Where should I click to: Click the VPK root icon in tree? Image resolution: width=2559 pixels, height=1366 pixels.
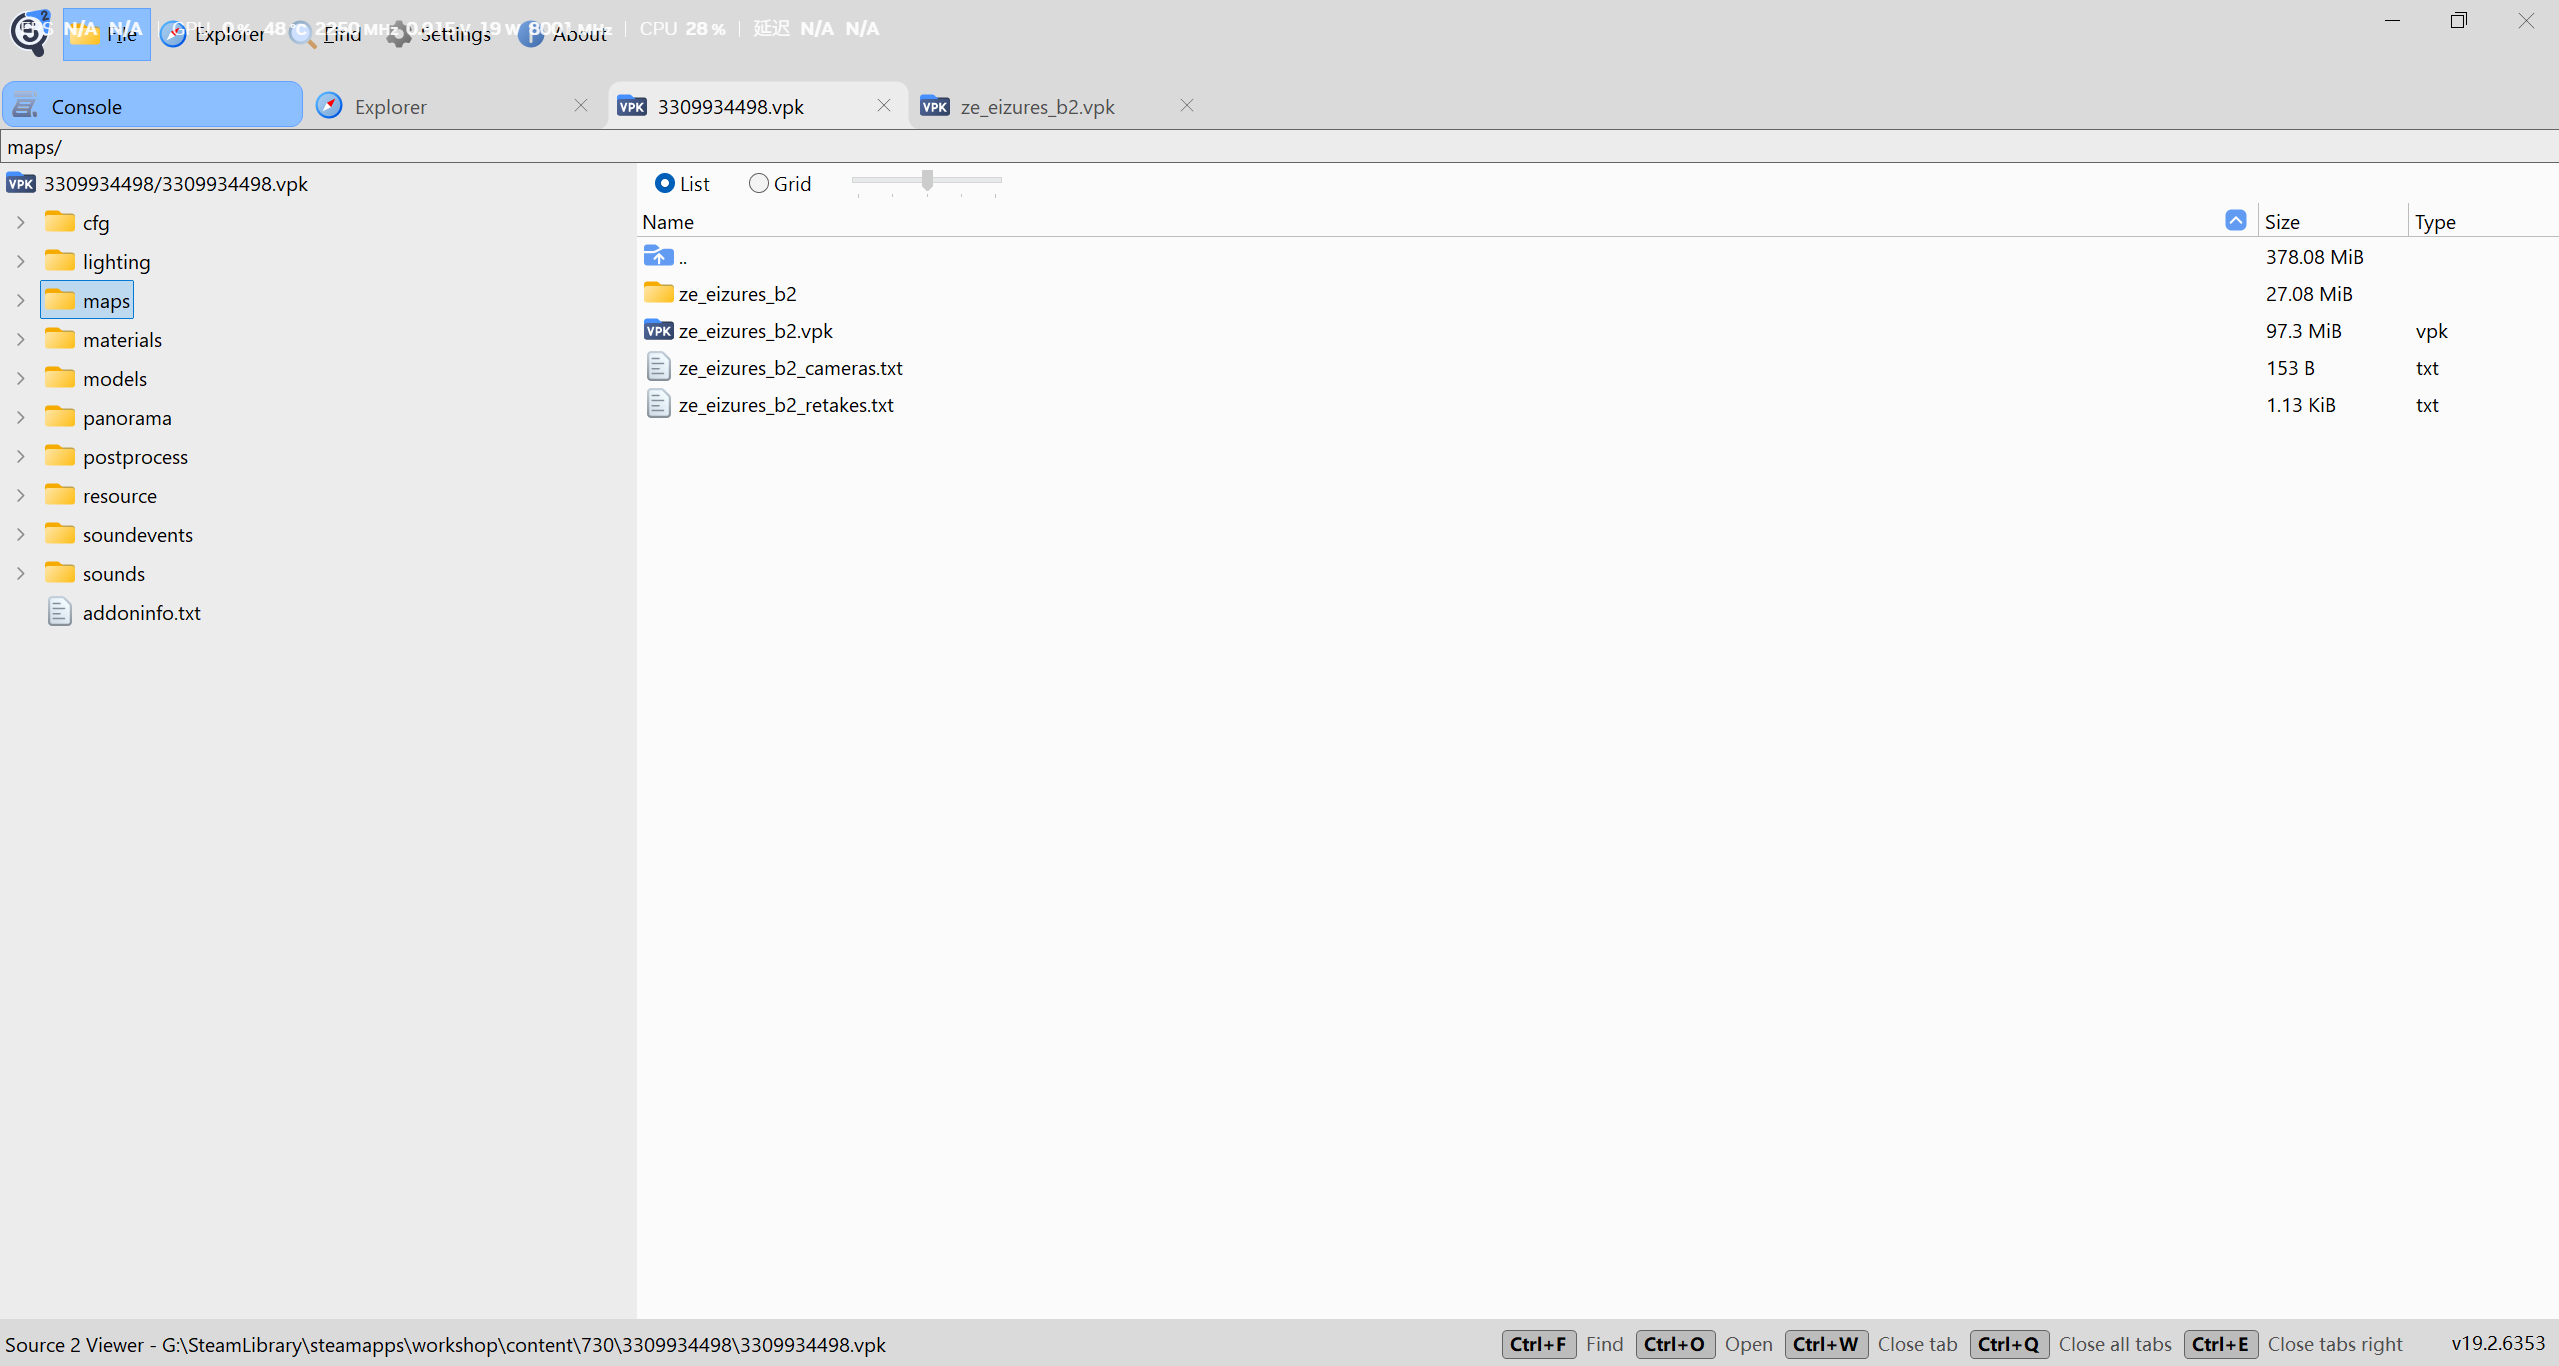21,183
